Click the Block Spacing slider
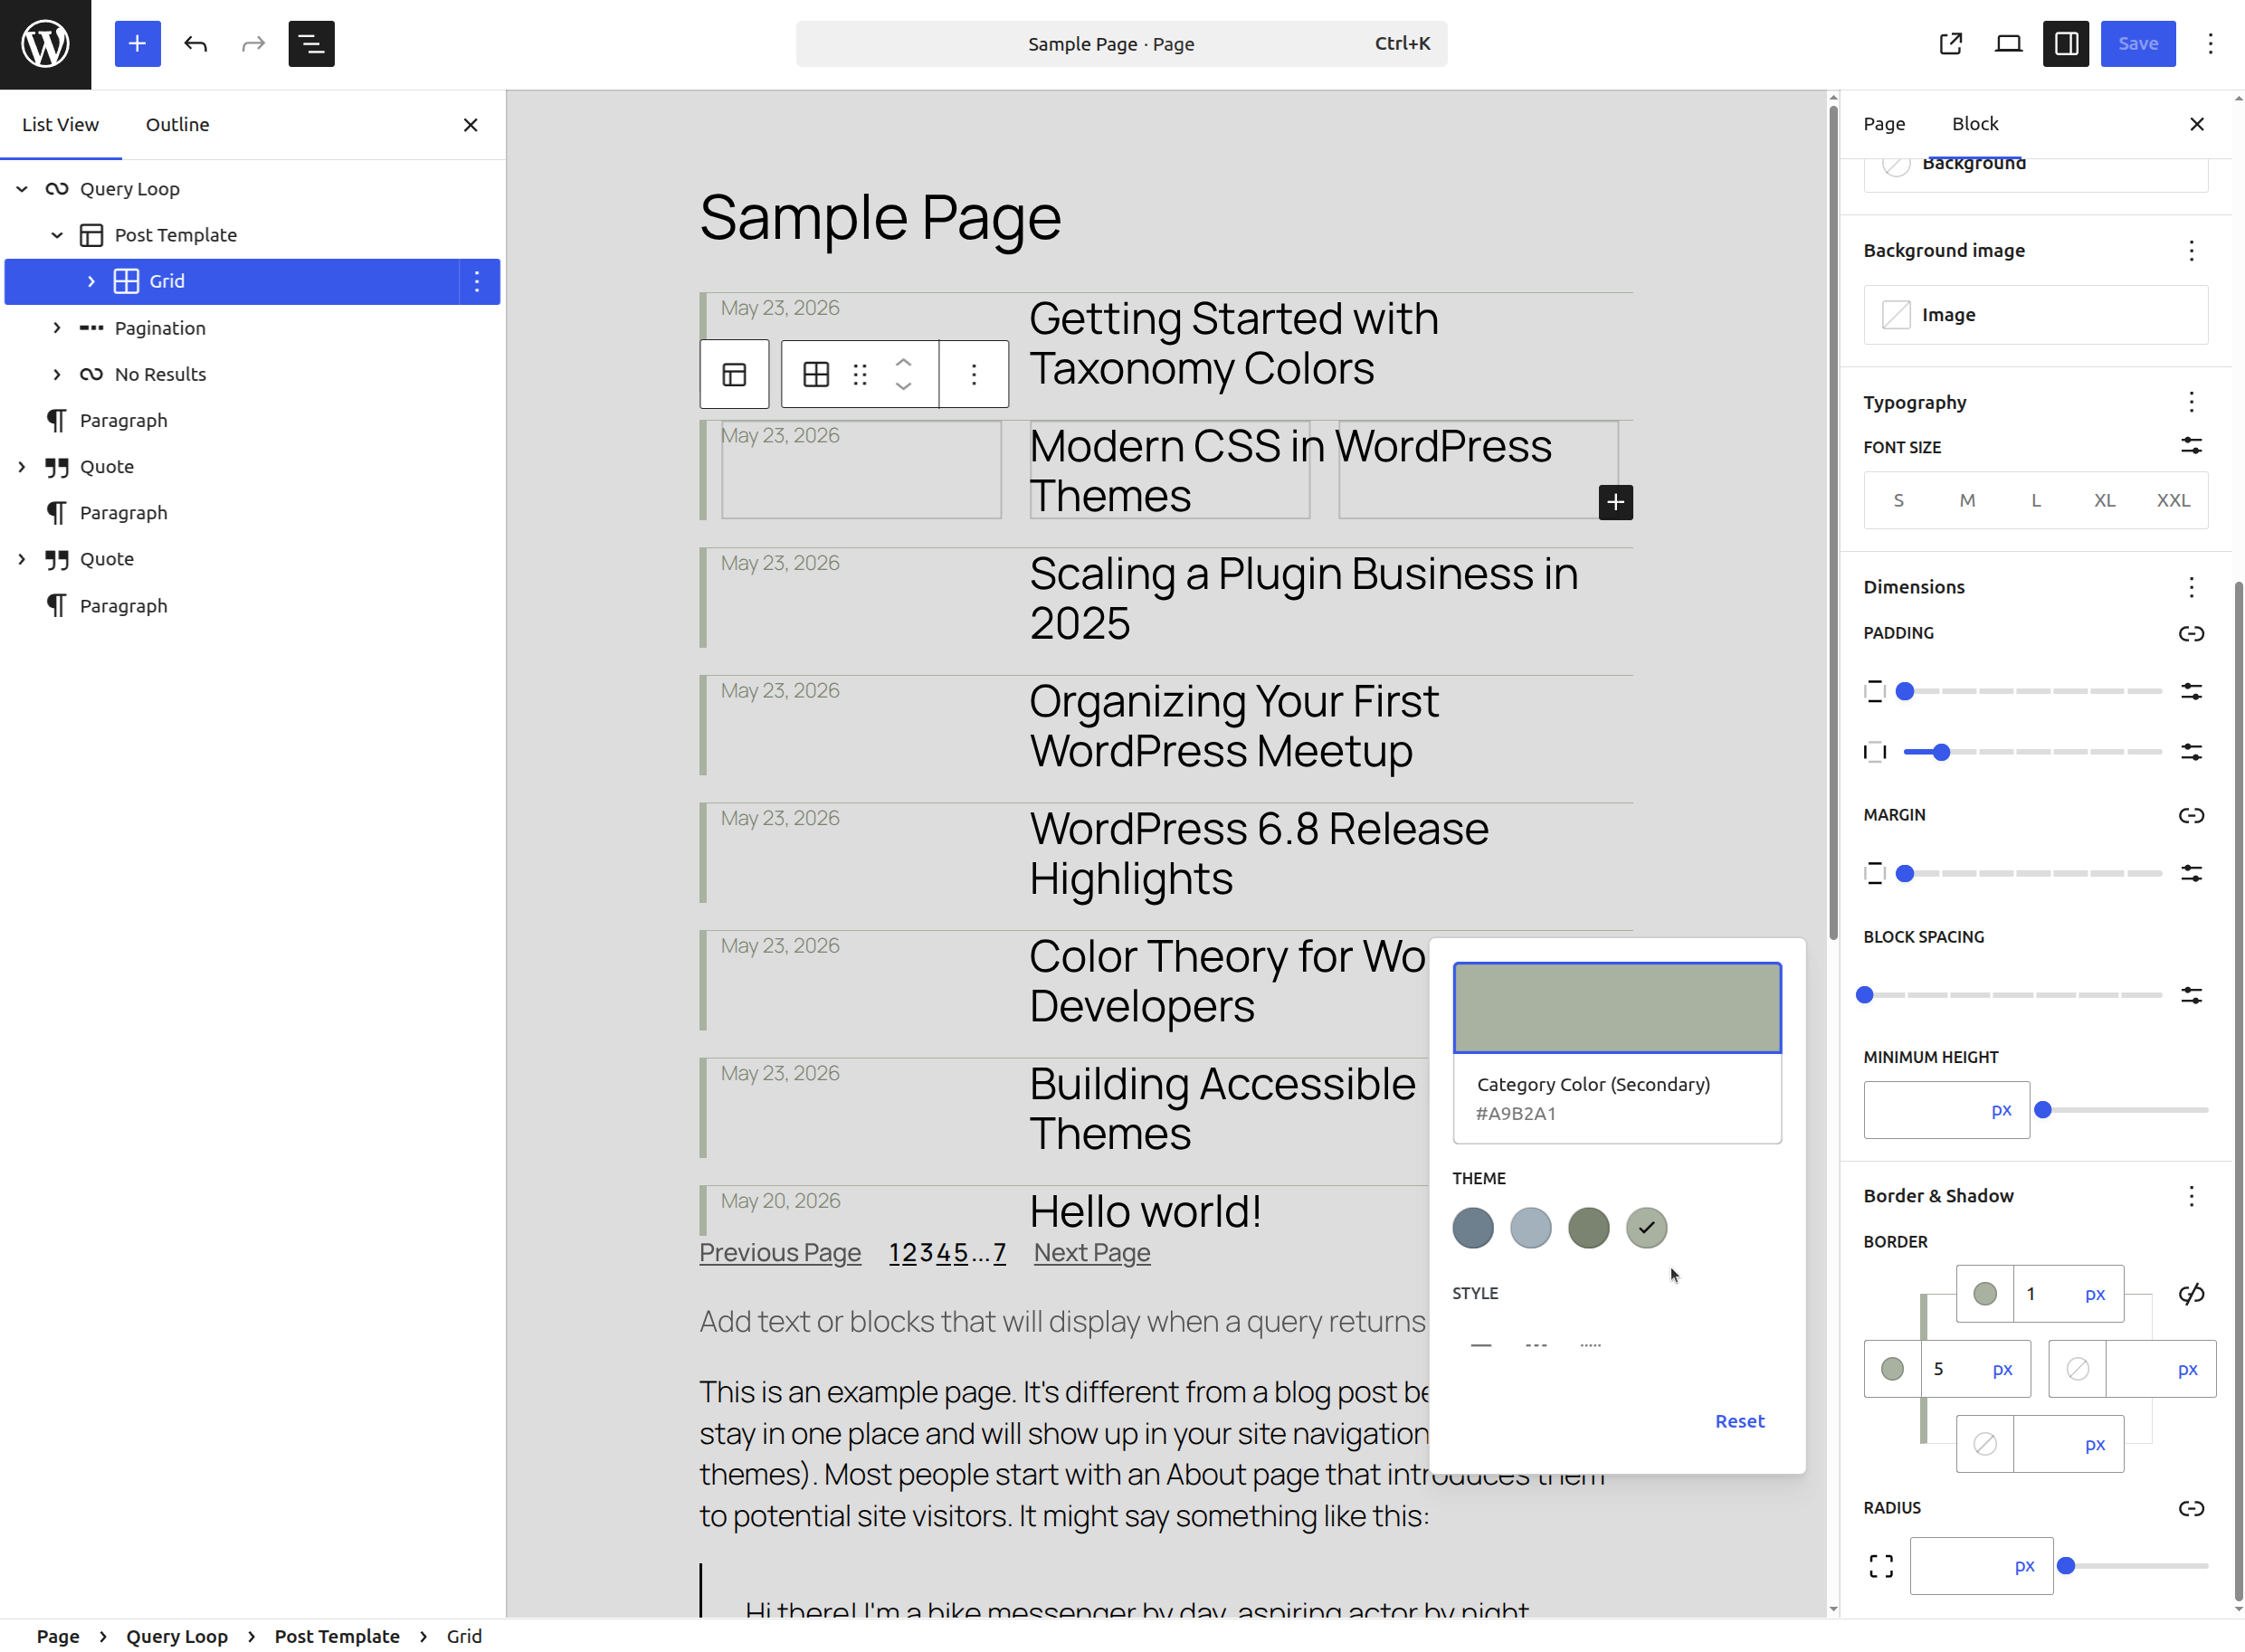The image size is (2245, 1652). pos(2012,995)
